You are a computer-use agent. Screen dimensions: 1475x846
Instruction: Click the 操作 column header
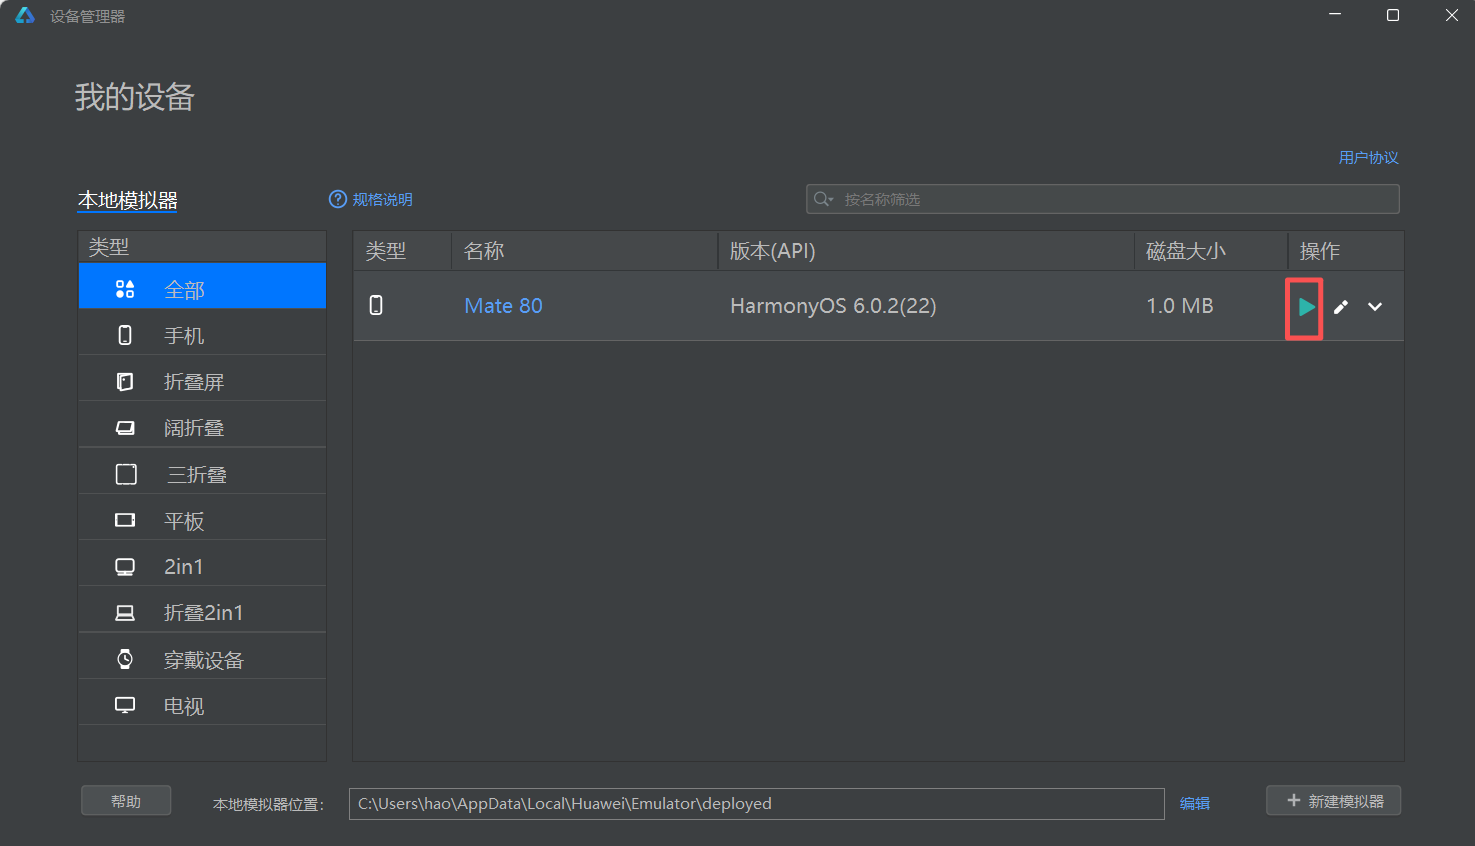coord(1345,251)
